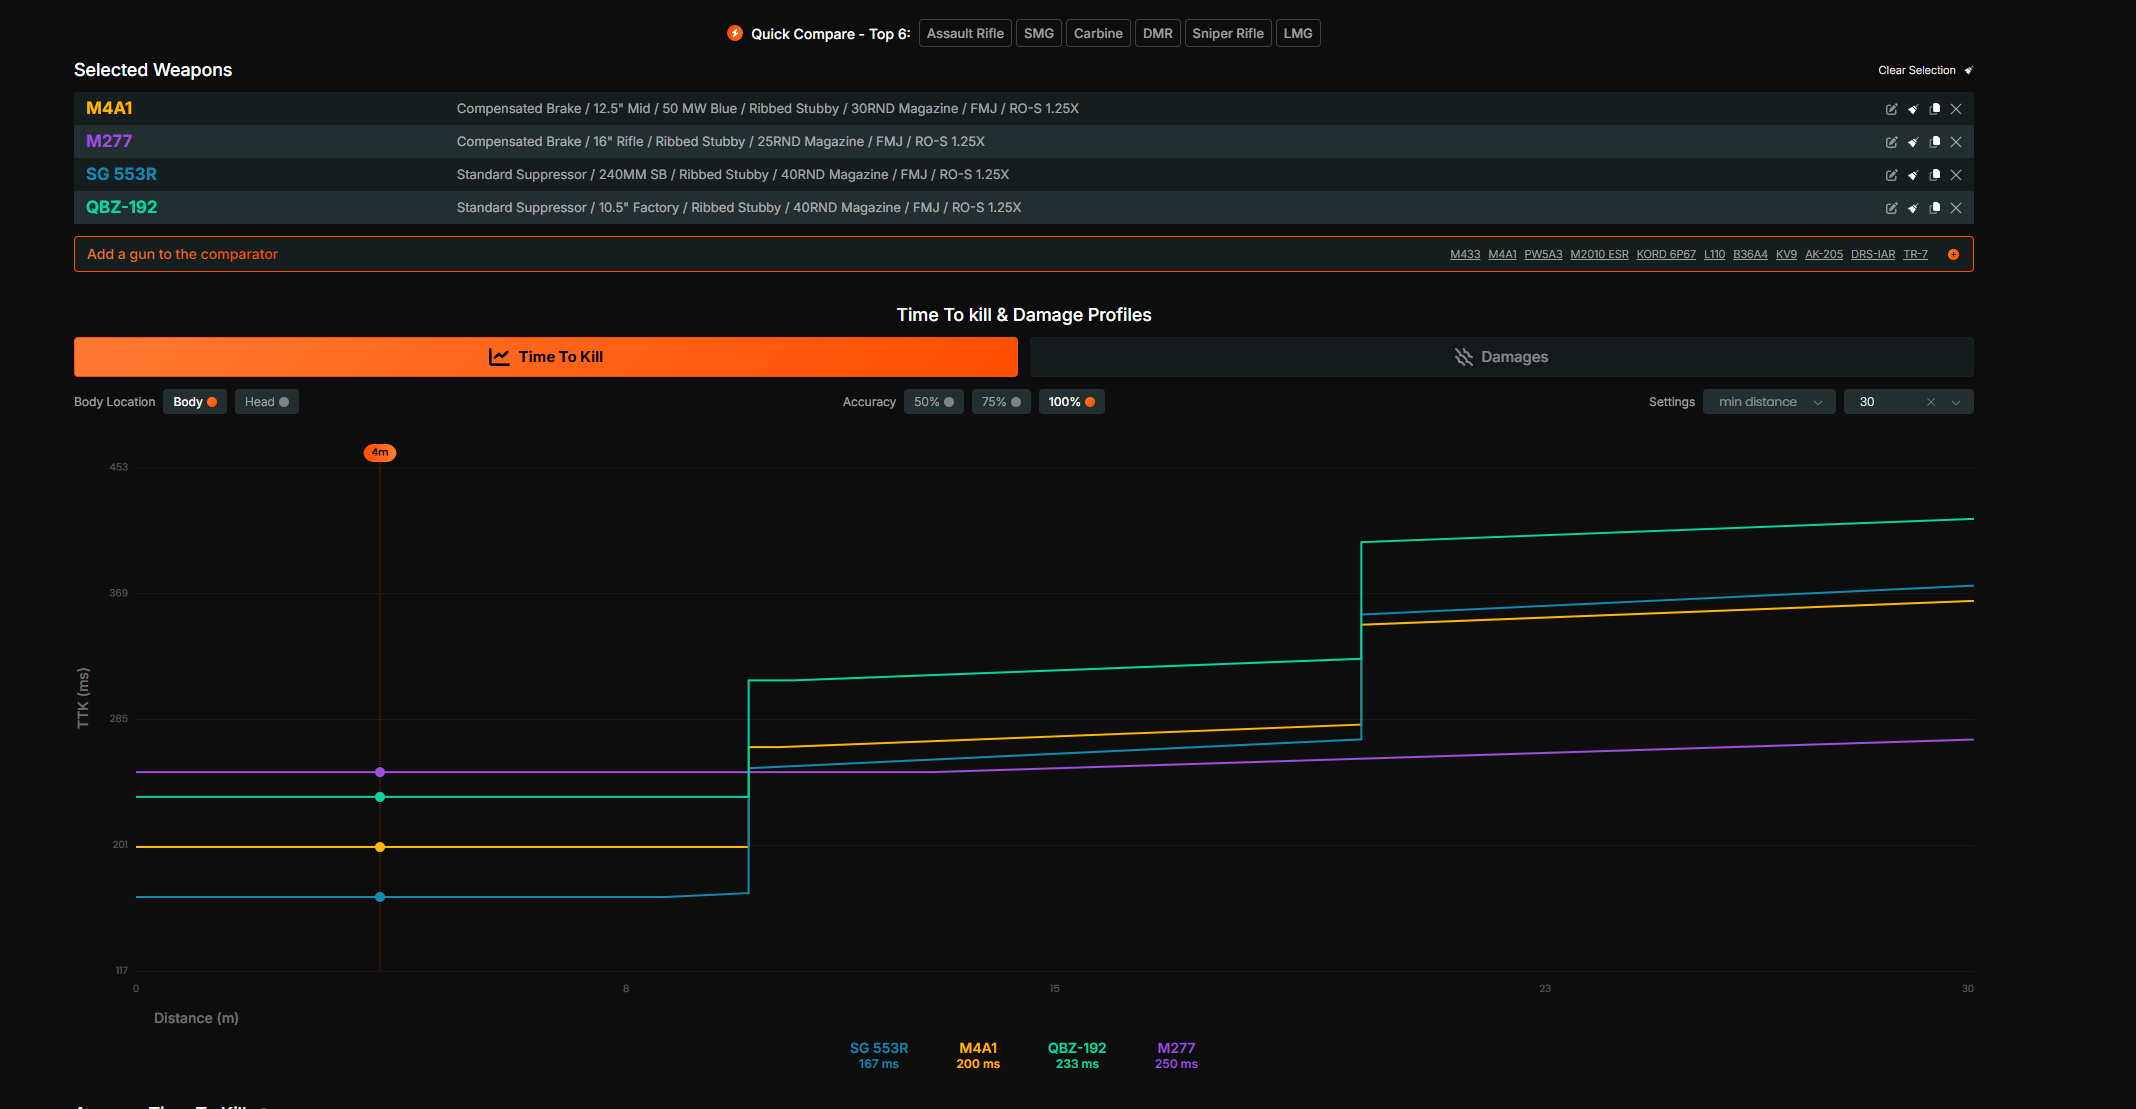
Task: Expand the 30 value dropdown chevron
Action: 1956,402
